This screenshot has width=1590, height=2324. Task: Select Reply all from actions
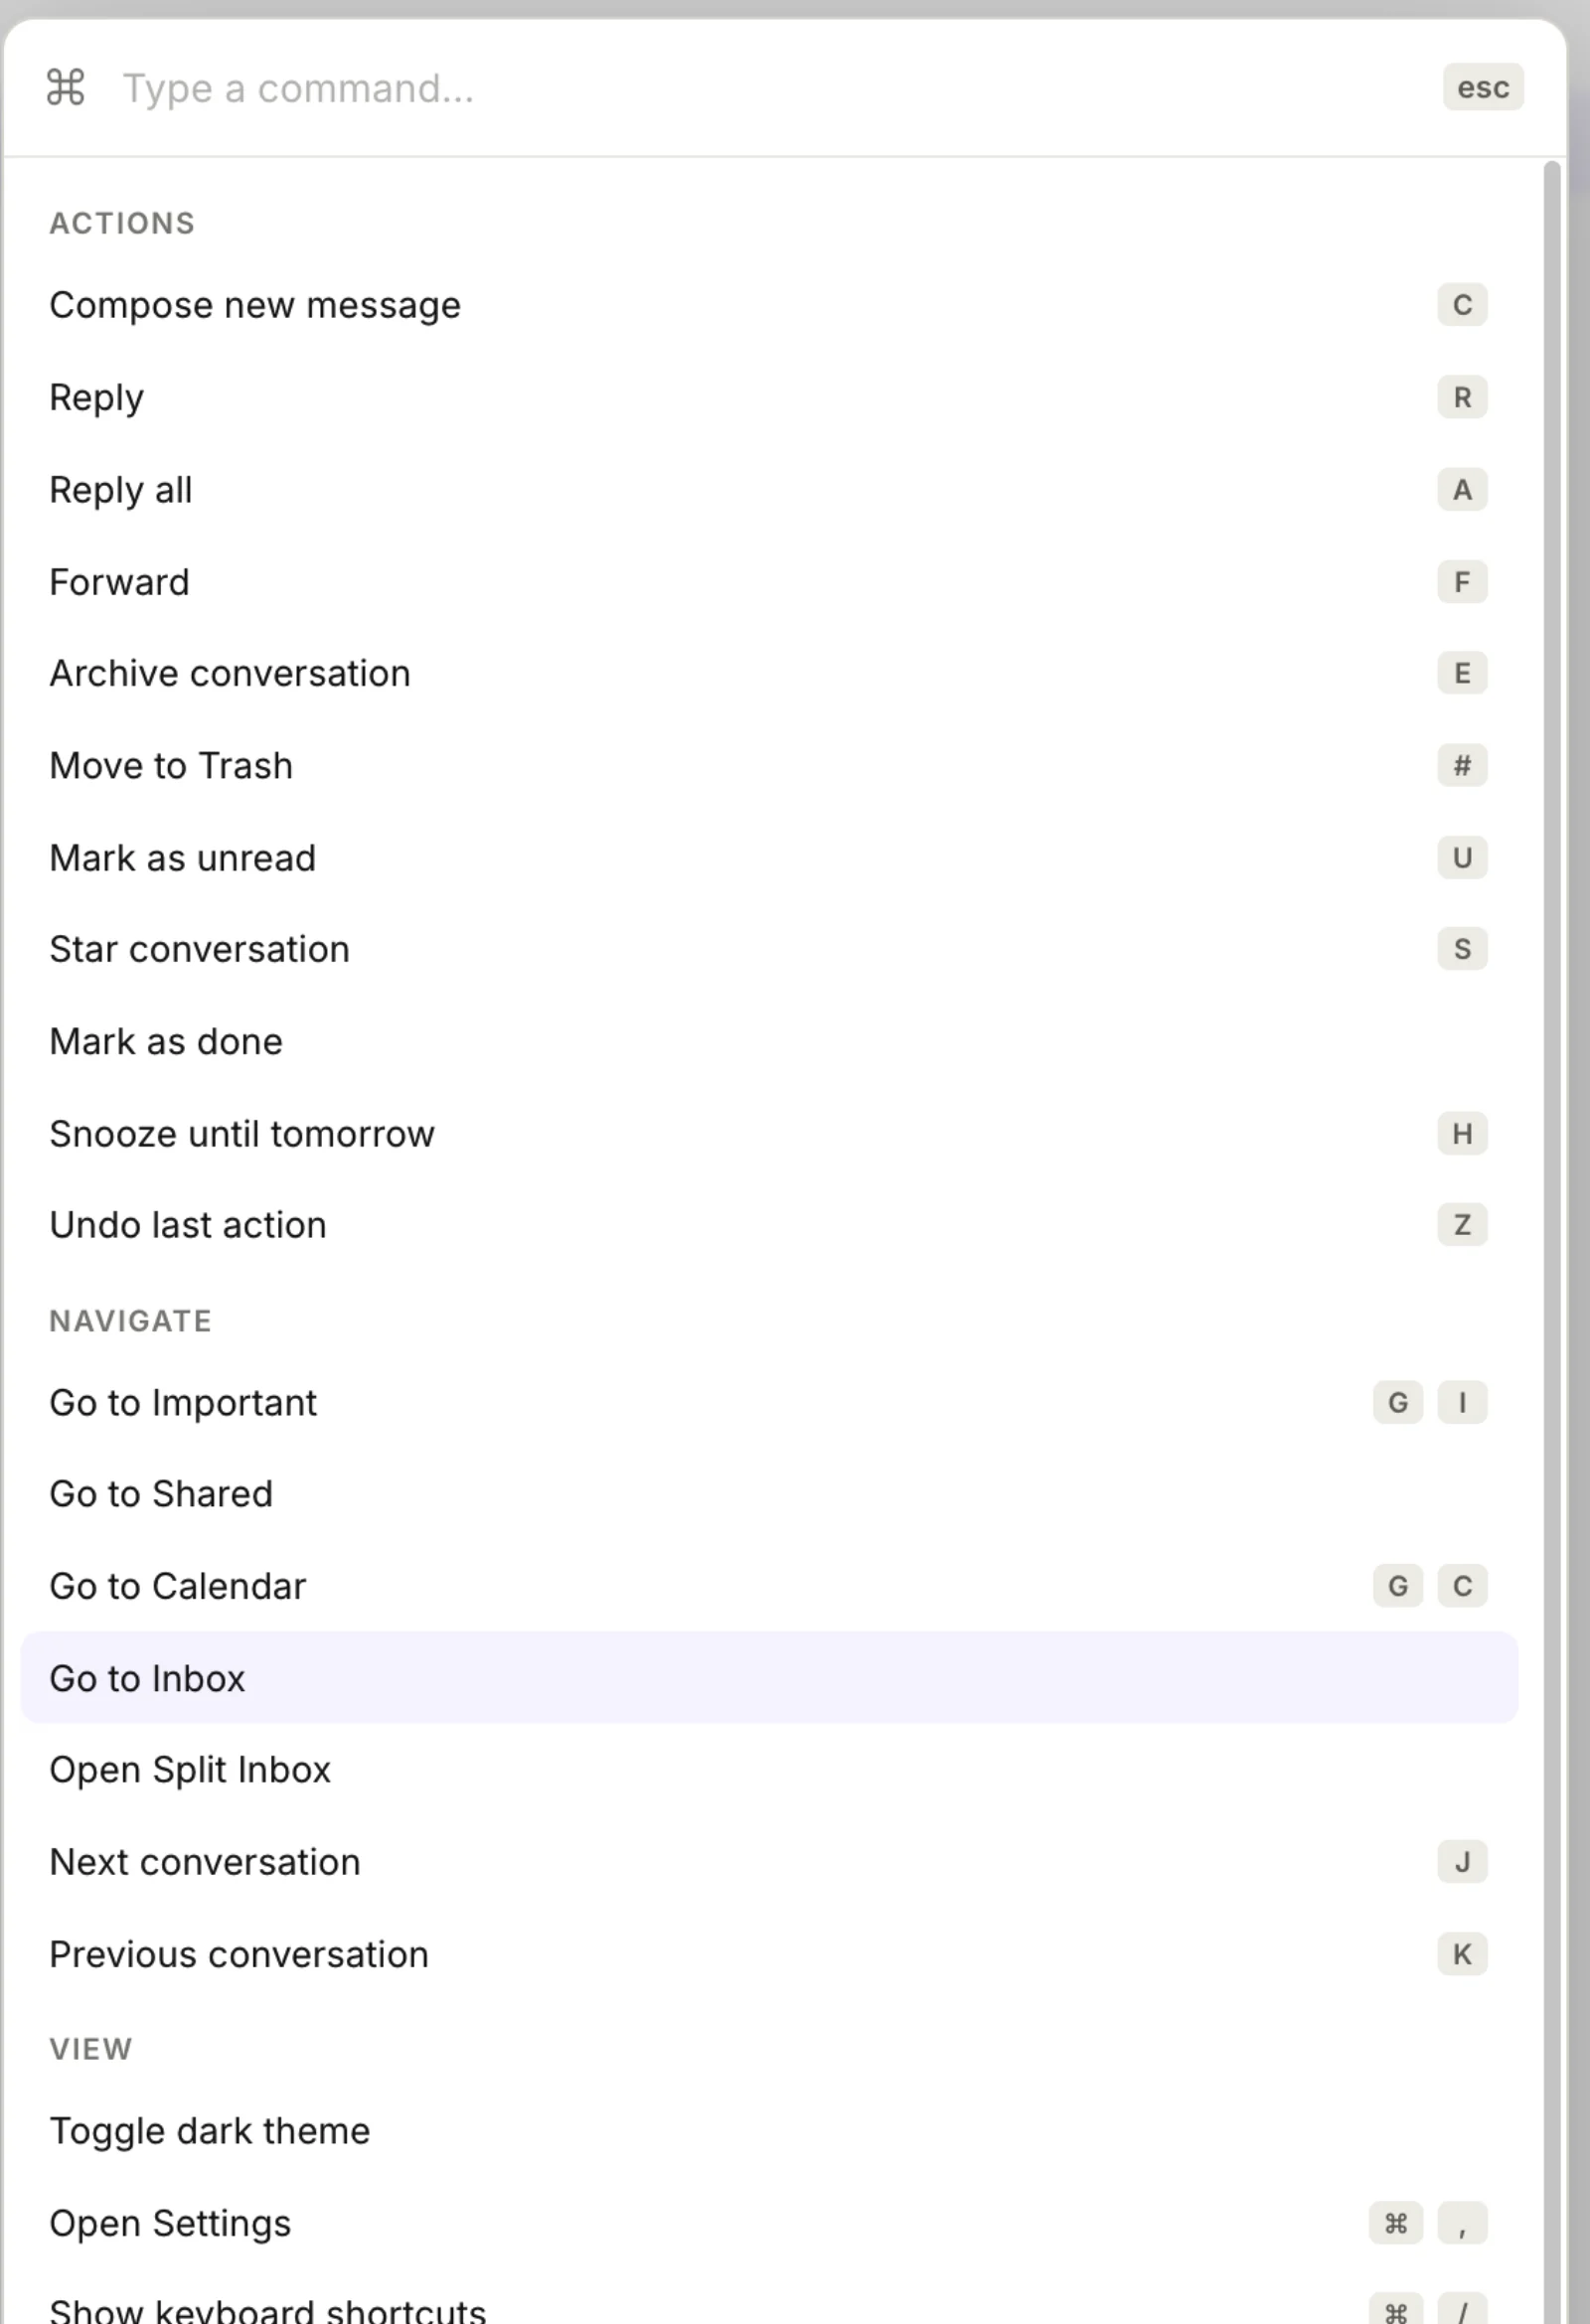769,490
